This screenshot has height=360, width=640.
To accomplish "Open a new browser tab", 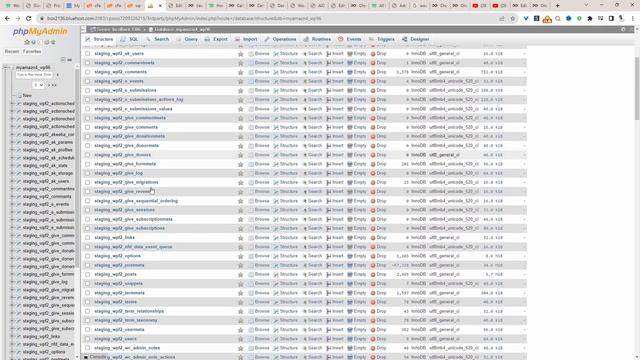I will click(x=558, y=6).
